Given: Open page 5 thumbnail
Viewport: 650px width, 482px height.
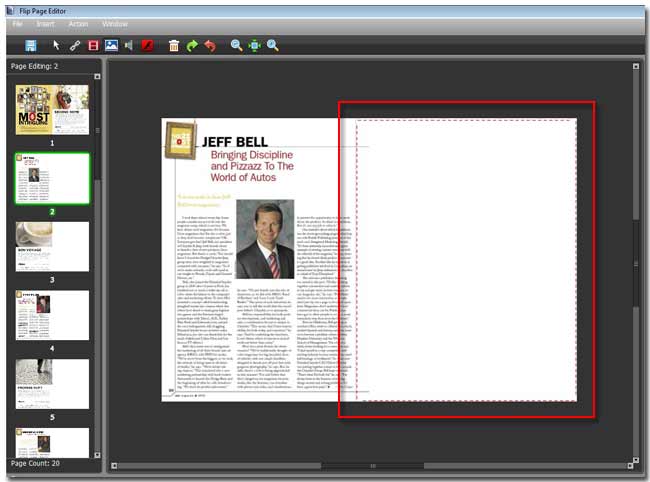Looking at the screenshot, I should (52, 384).
